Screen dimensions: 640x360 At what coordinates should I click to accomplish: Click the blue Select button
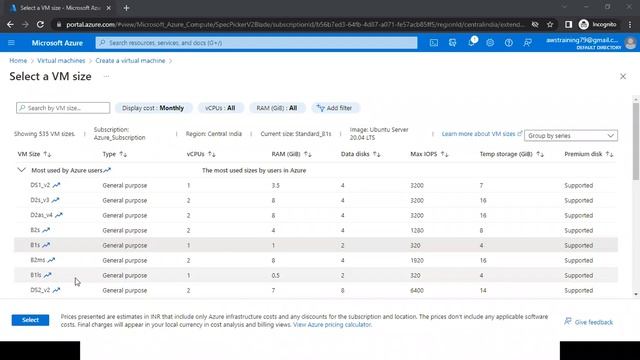click(30, 320)
